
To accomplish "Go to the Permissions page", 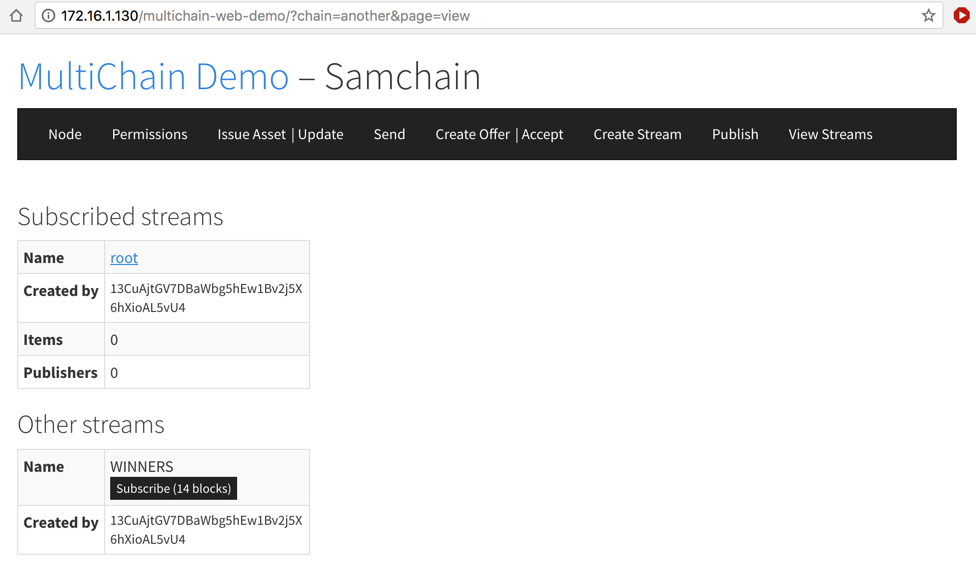I will 149,135.
